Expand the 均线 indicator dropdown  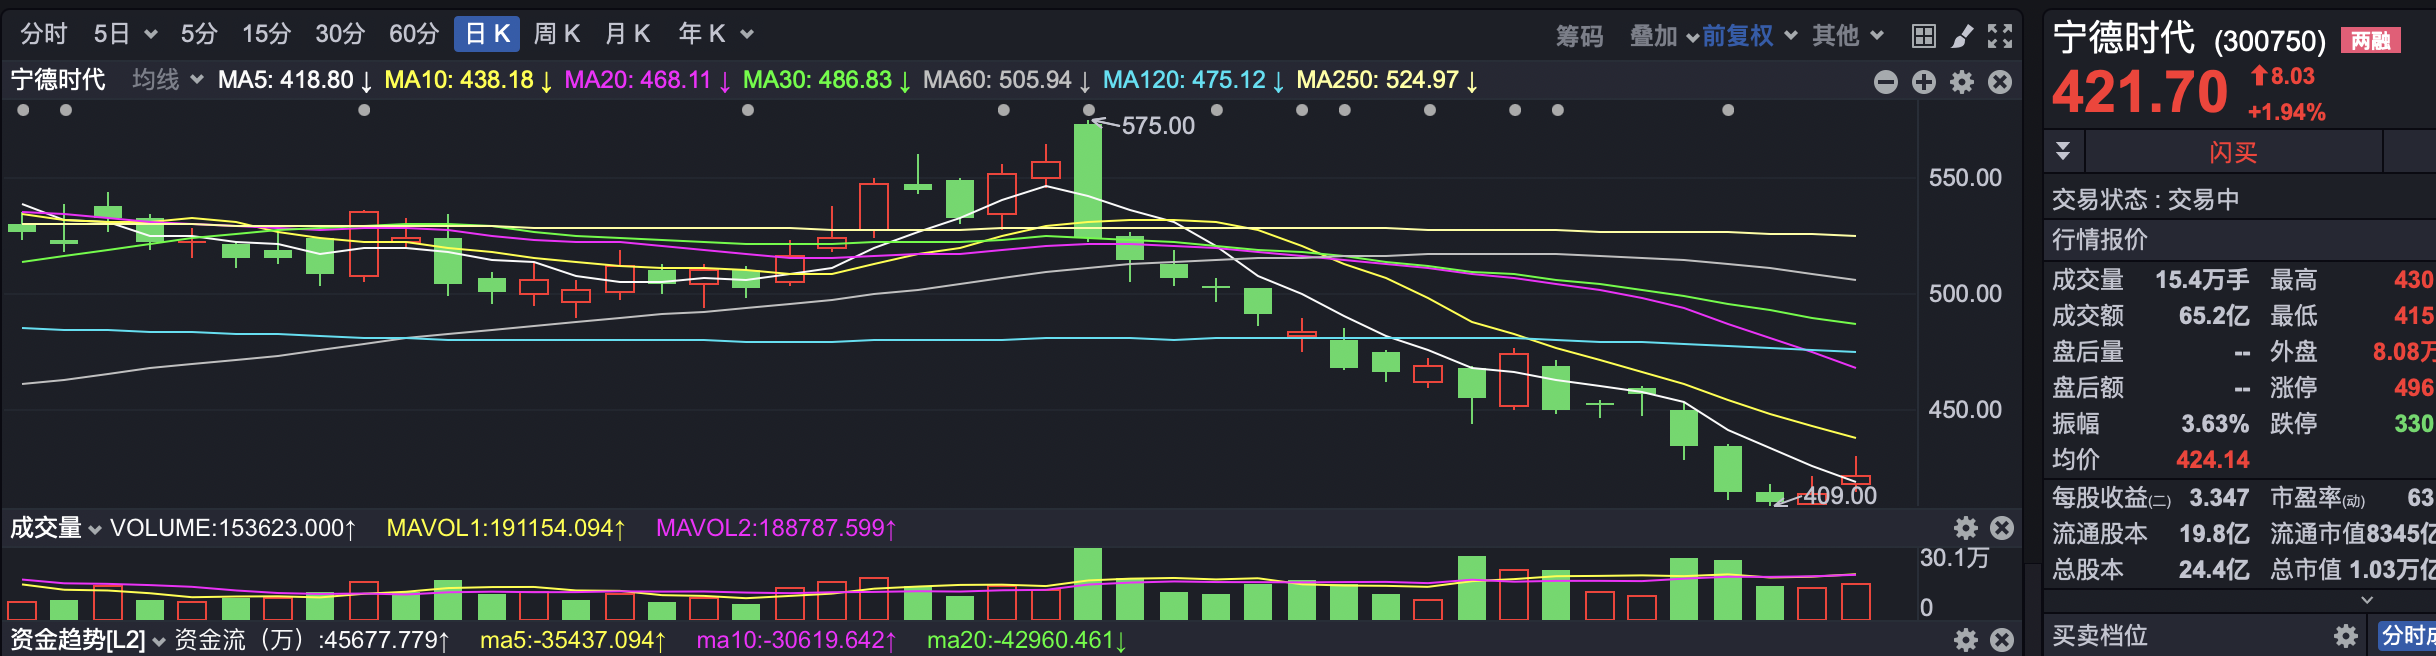coord(168,80)
